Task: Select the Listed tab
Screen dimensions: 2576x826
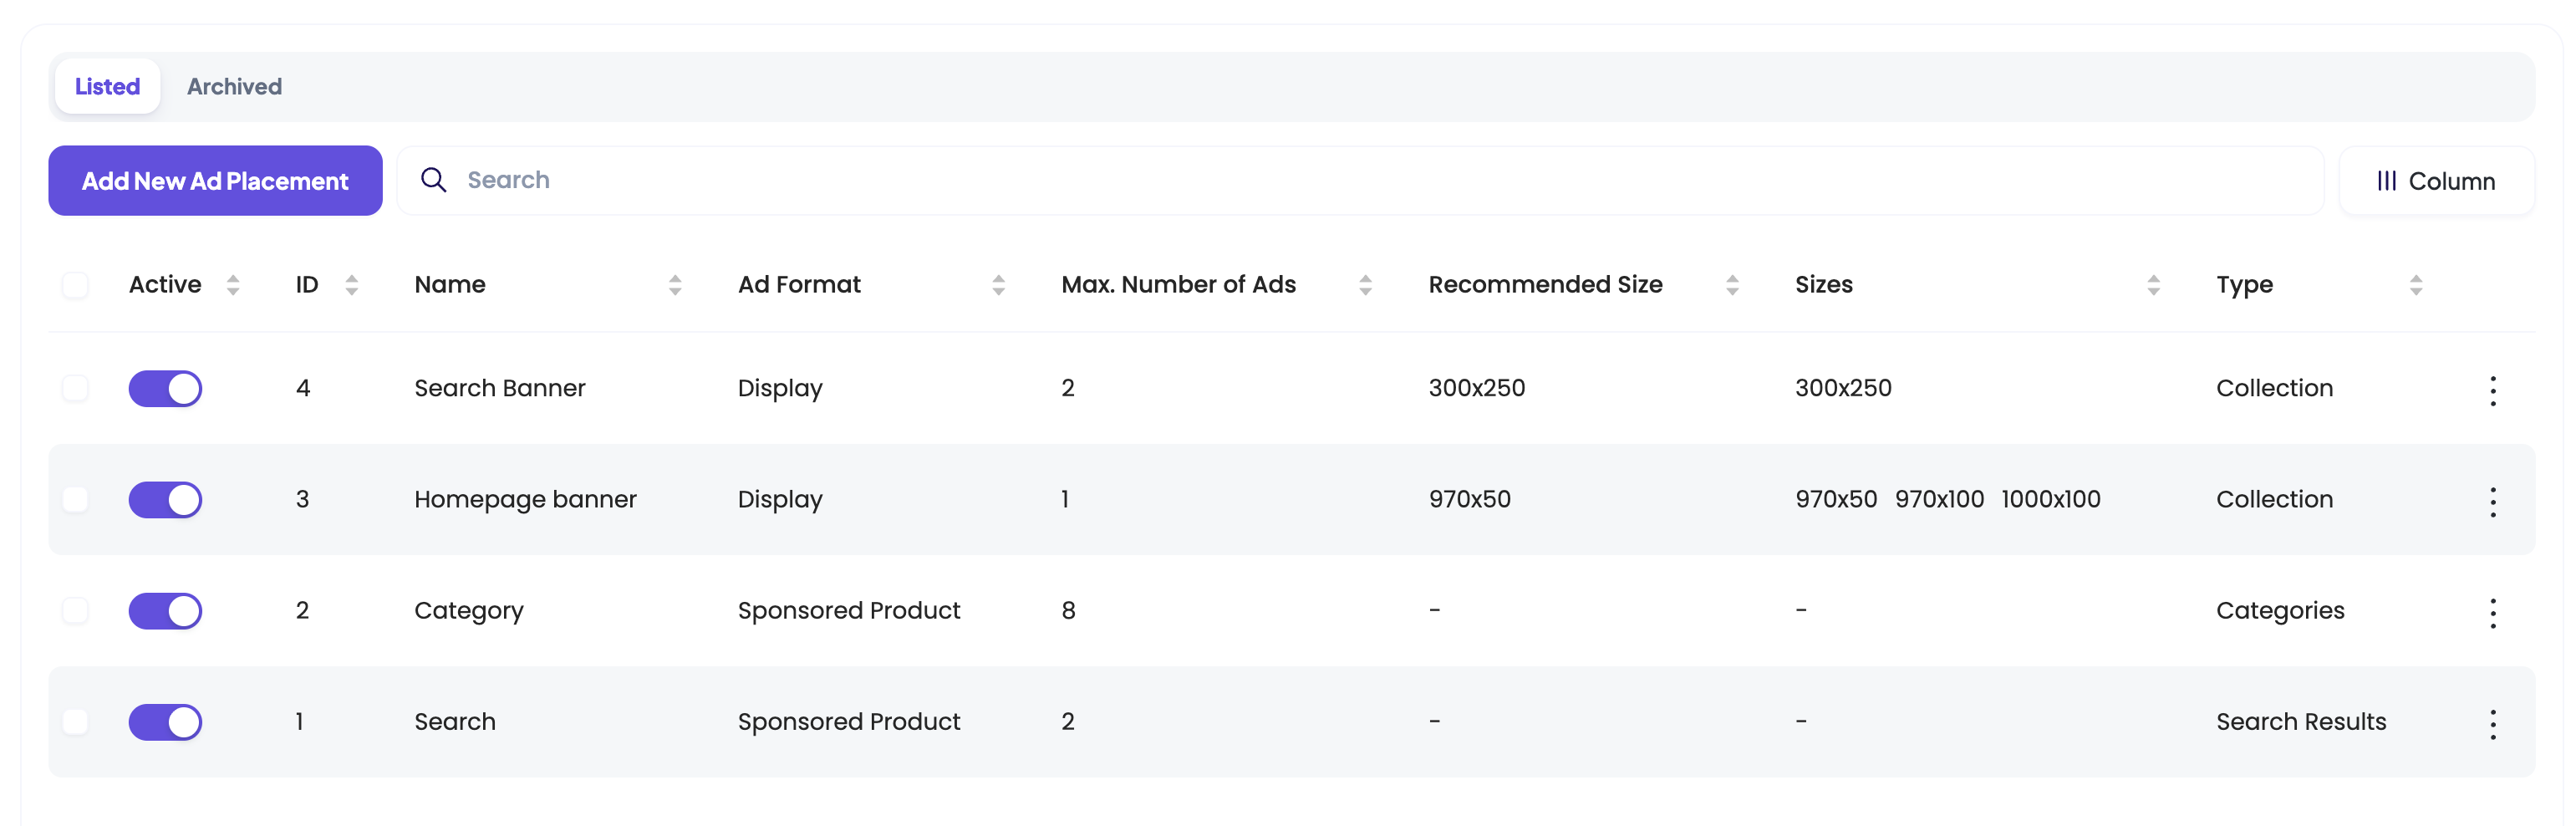Action: coord(107,86)
